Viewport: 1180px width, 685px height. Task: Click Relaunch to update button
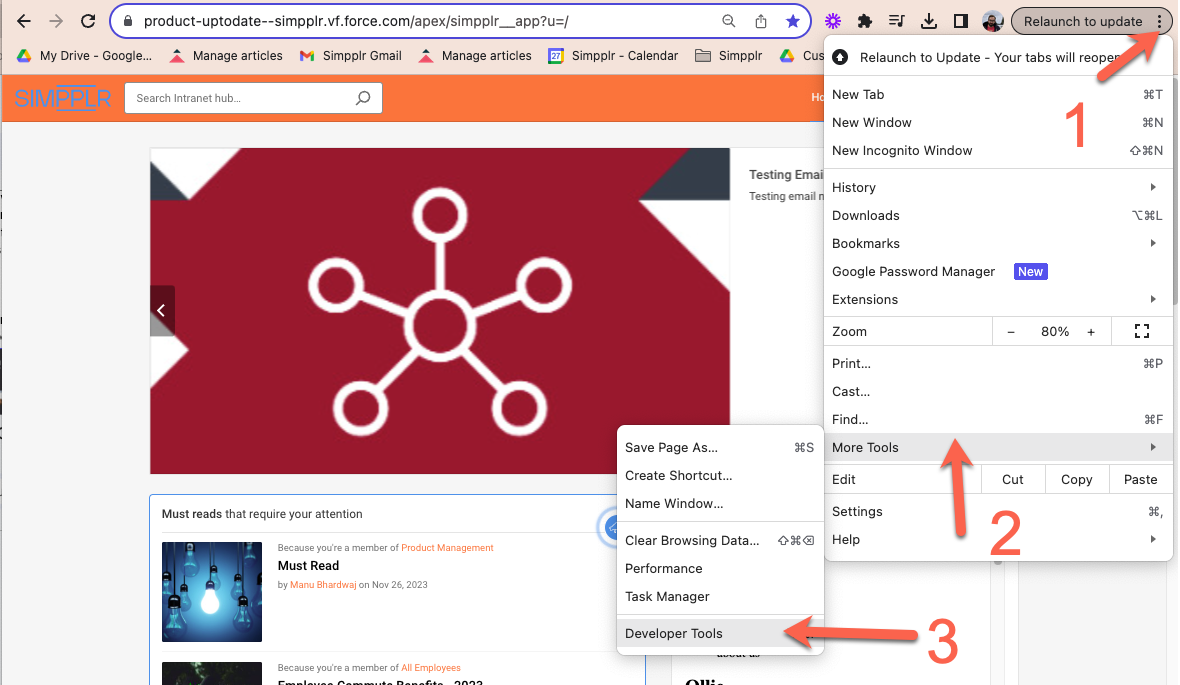1082,21
